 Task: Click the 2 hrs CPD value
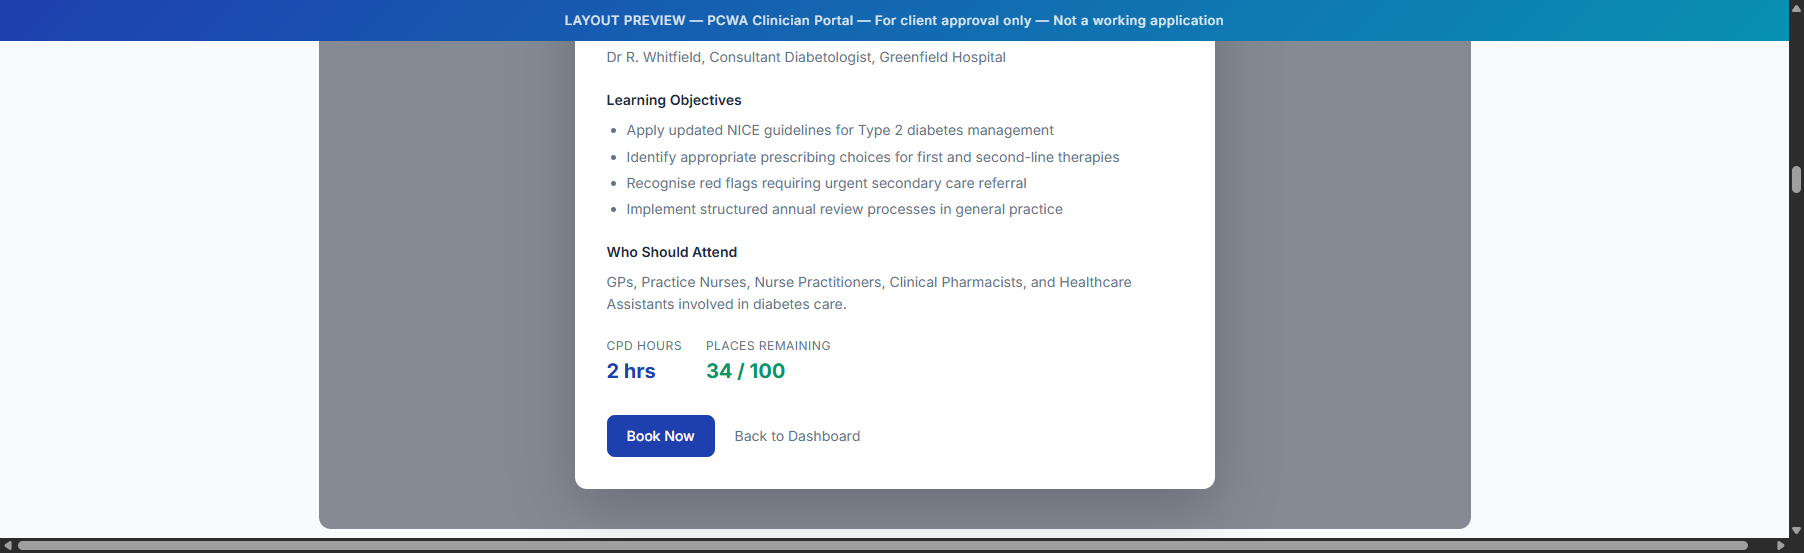pos(631,371)
